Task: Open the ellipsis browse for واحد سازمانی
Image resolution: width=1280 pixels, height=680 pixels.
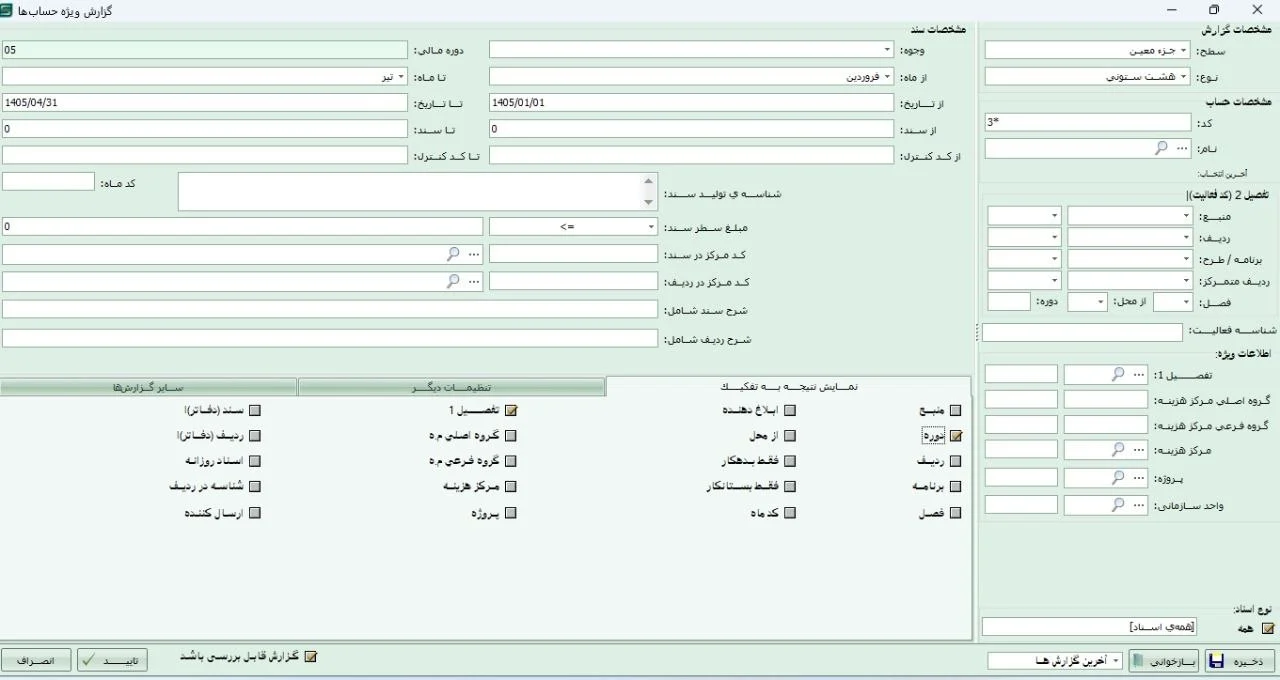Action: [x=1139, y=505]
